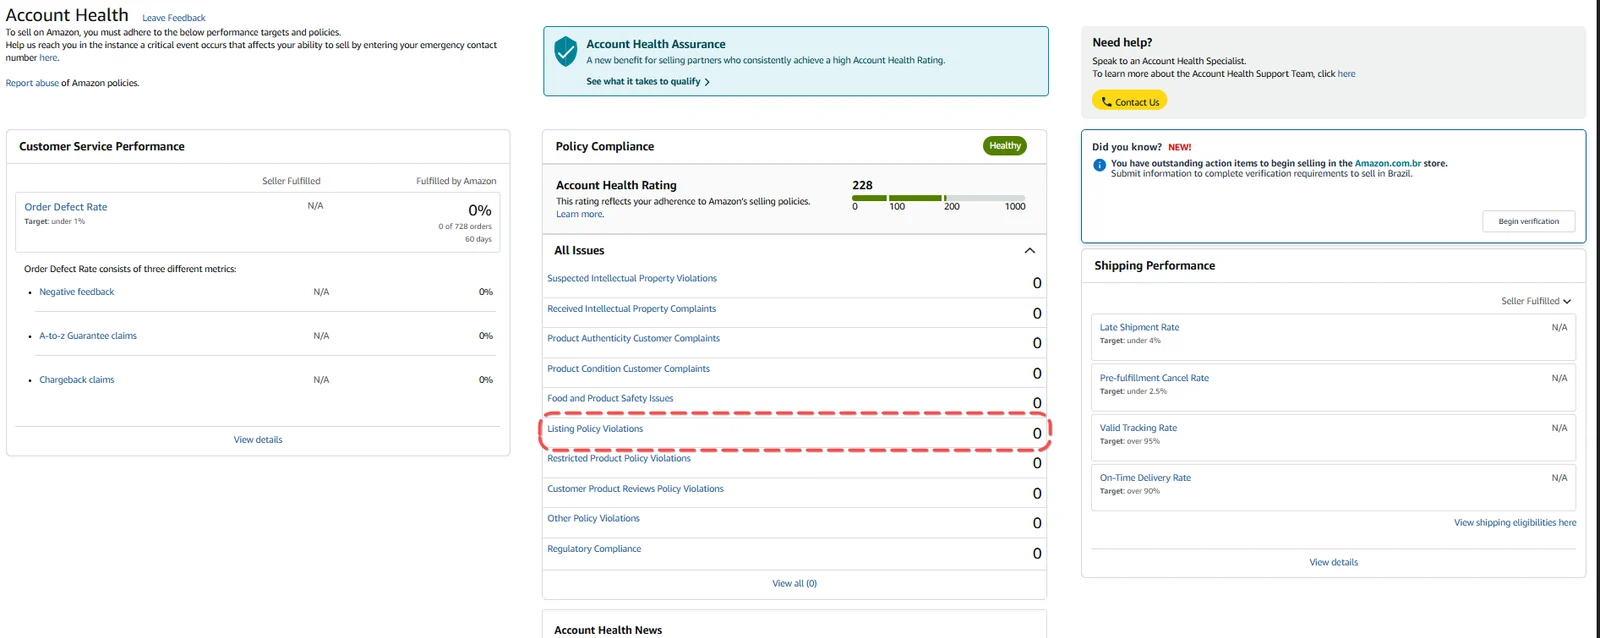
Task: Open Customer Product Reviews Policy Violations
Action: pos(635,489)
